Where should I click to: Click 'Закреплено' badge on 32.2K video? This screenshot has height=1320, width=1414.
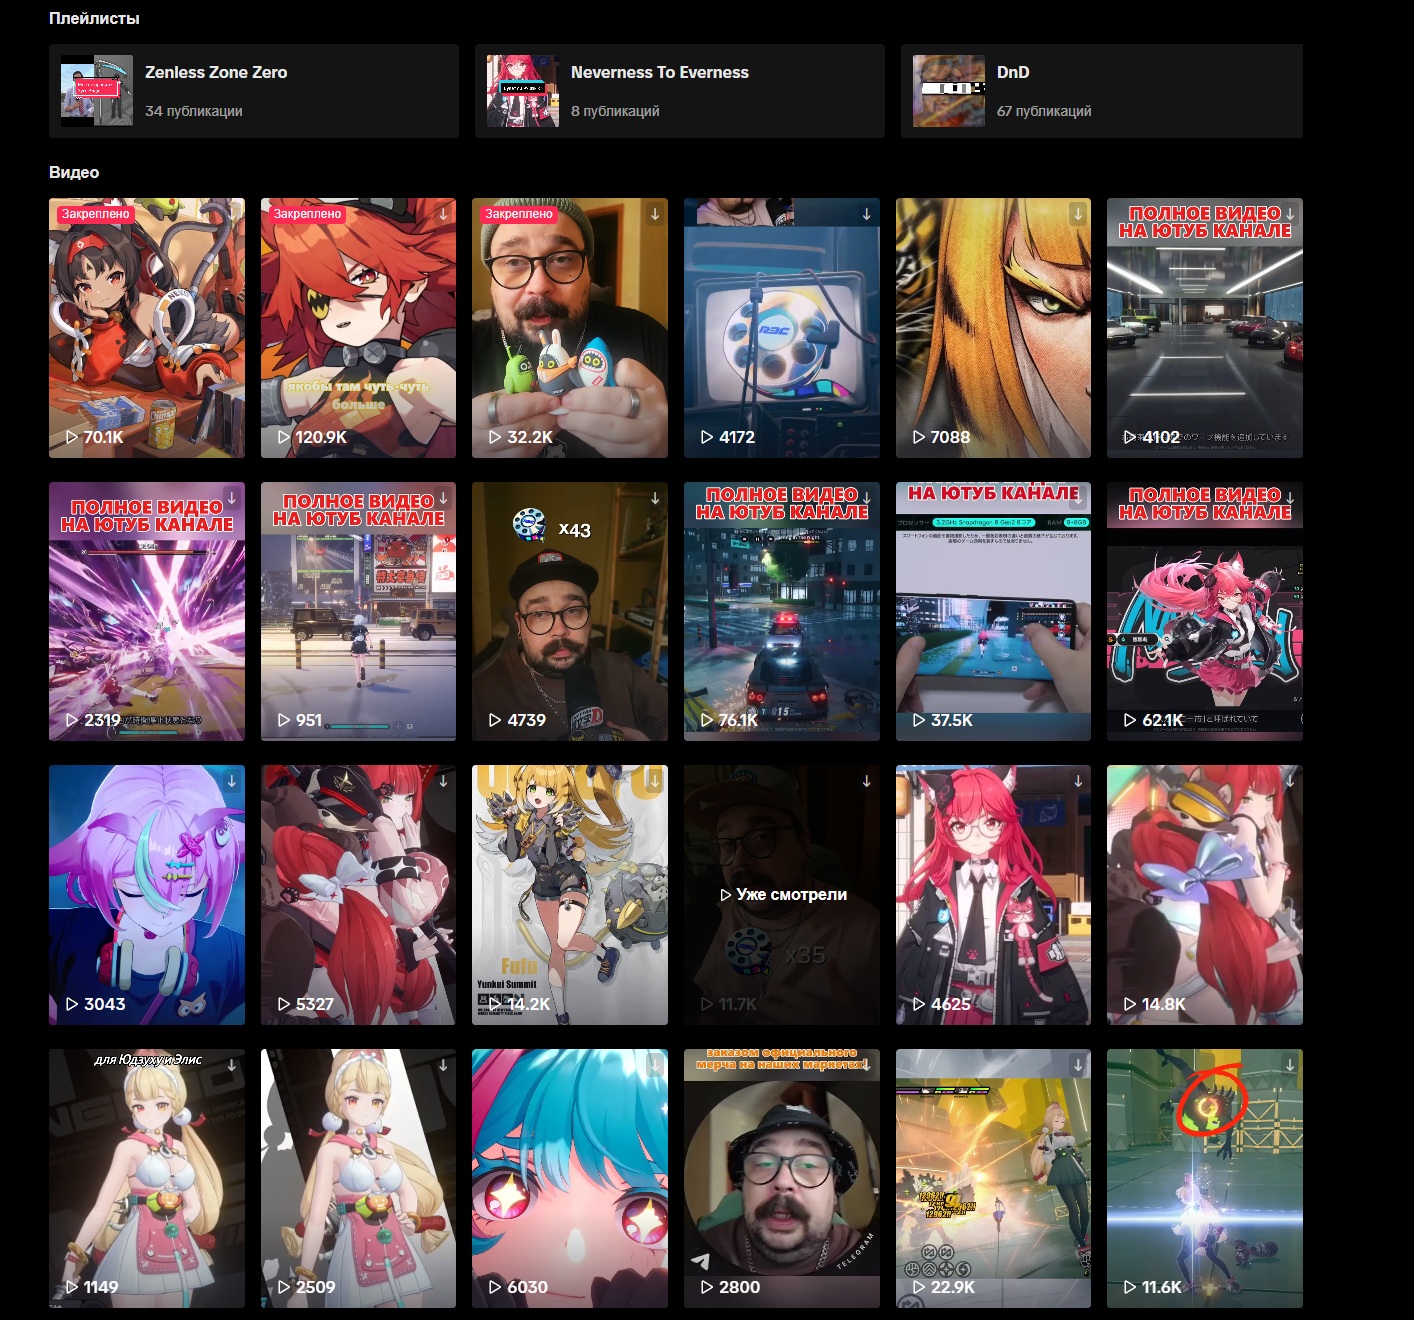[519, 214]
